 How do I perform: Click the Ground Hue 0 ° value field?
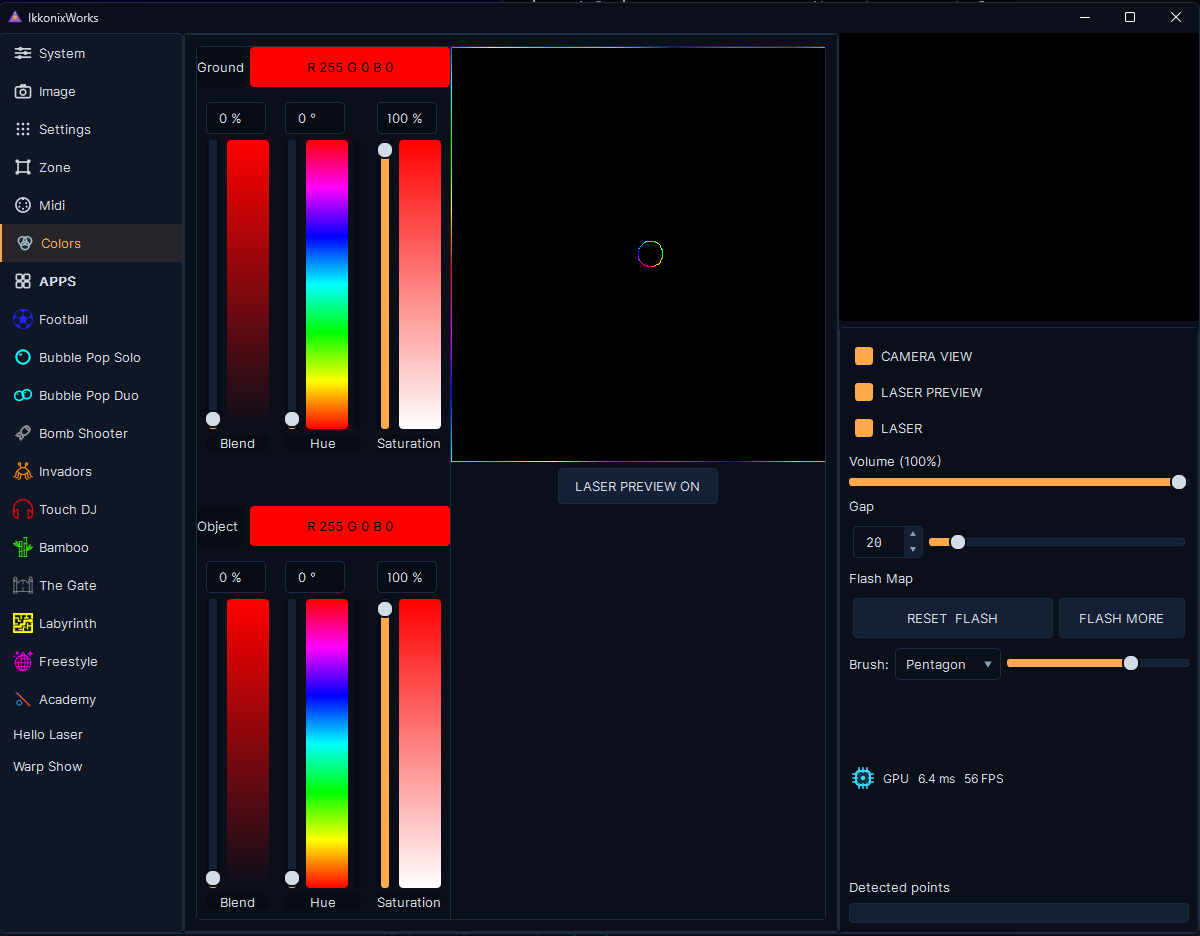click(315, 118)
